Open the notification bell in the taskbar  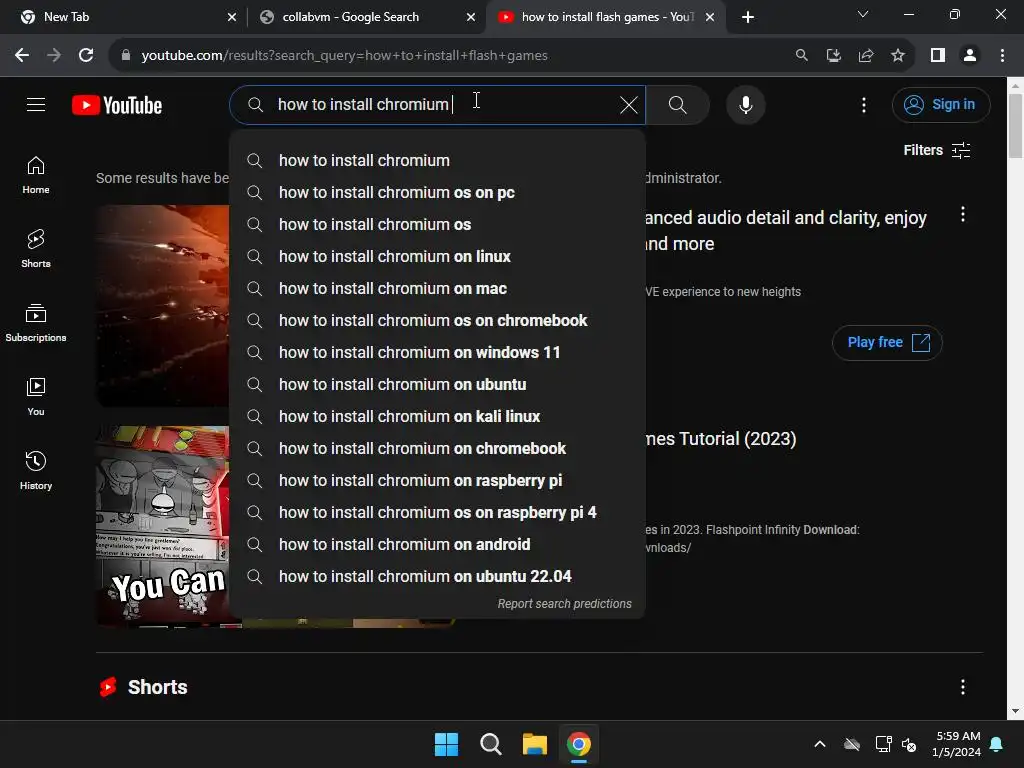pyautogui.click(x=997, y=744)
